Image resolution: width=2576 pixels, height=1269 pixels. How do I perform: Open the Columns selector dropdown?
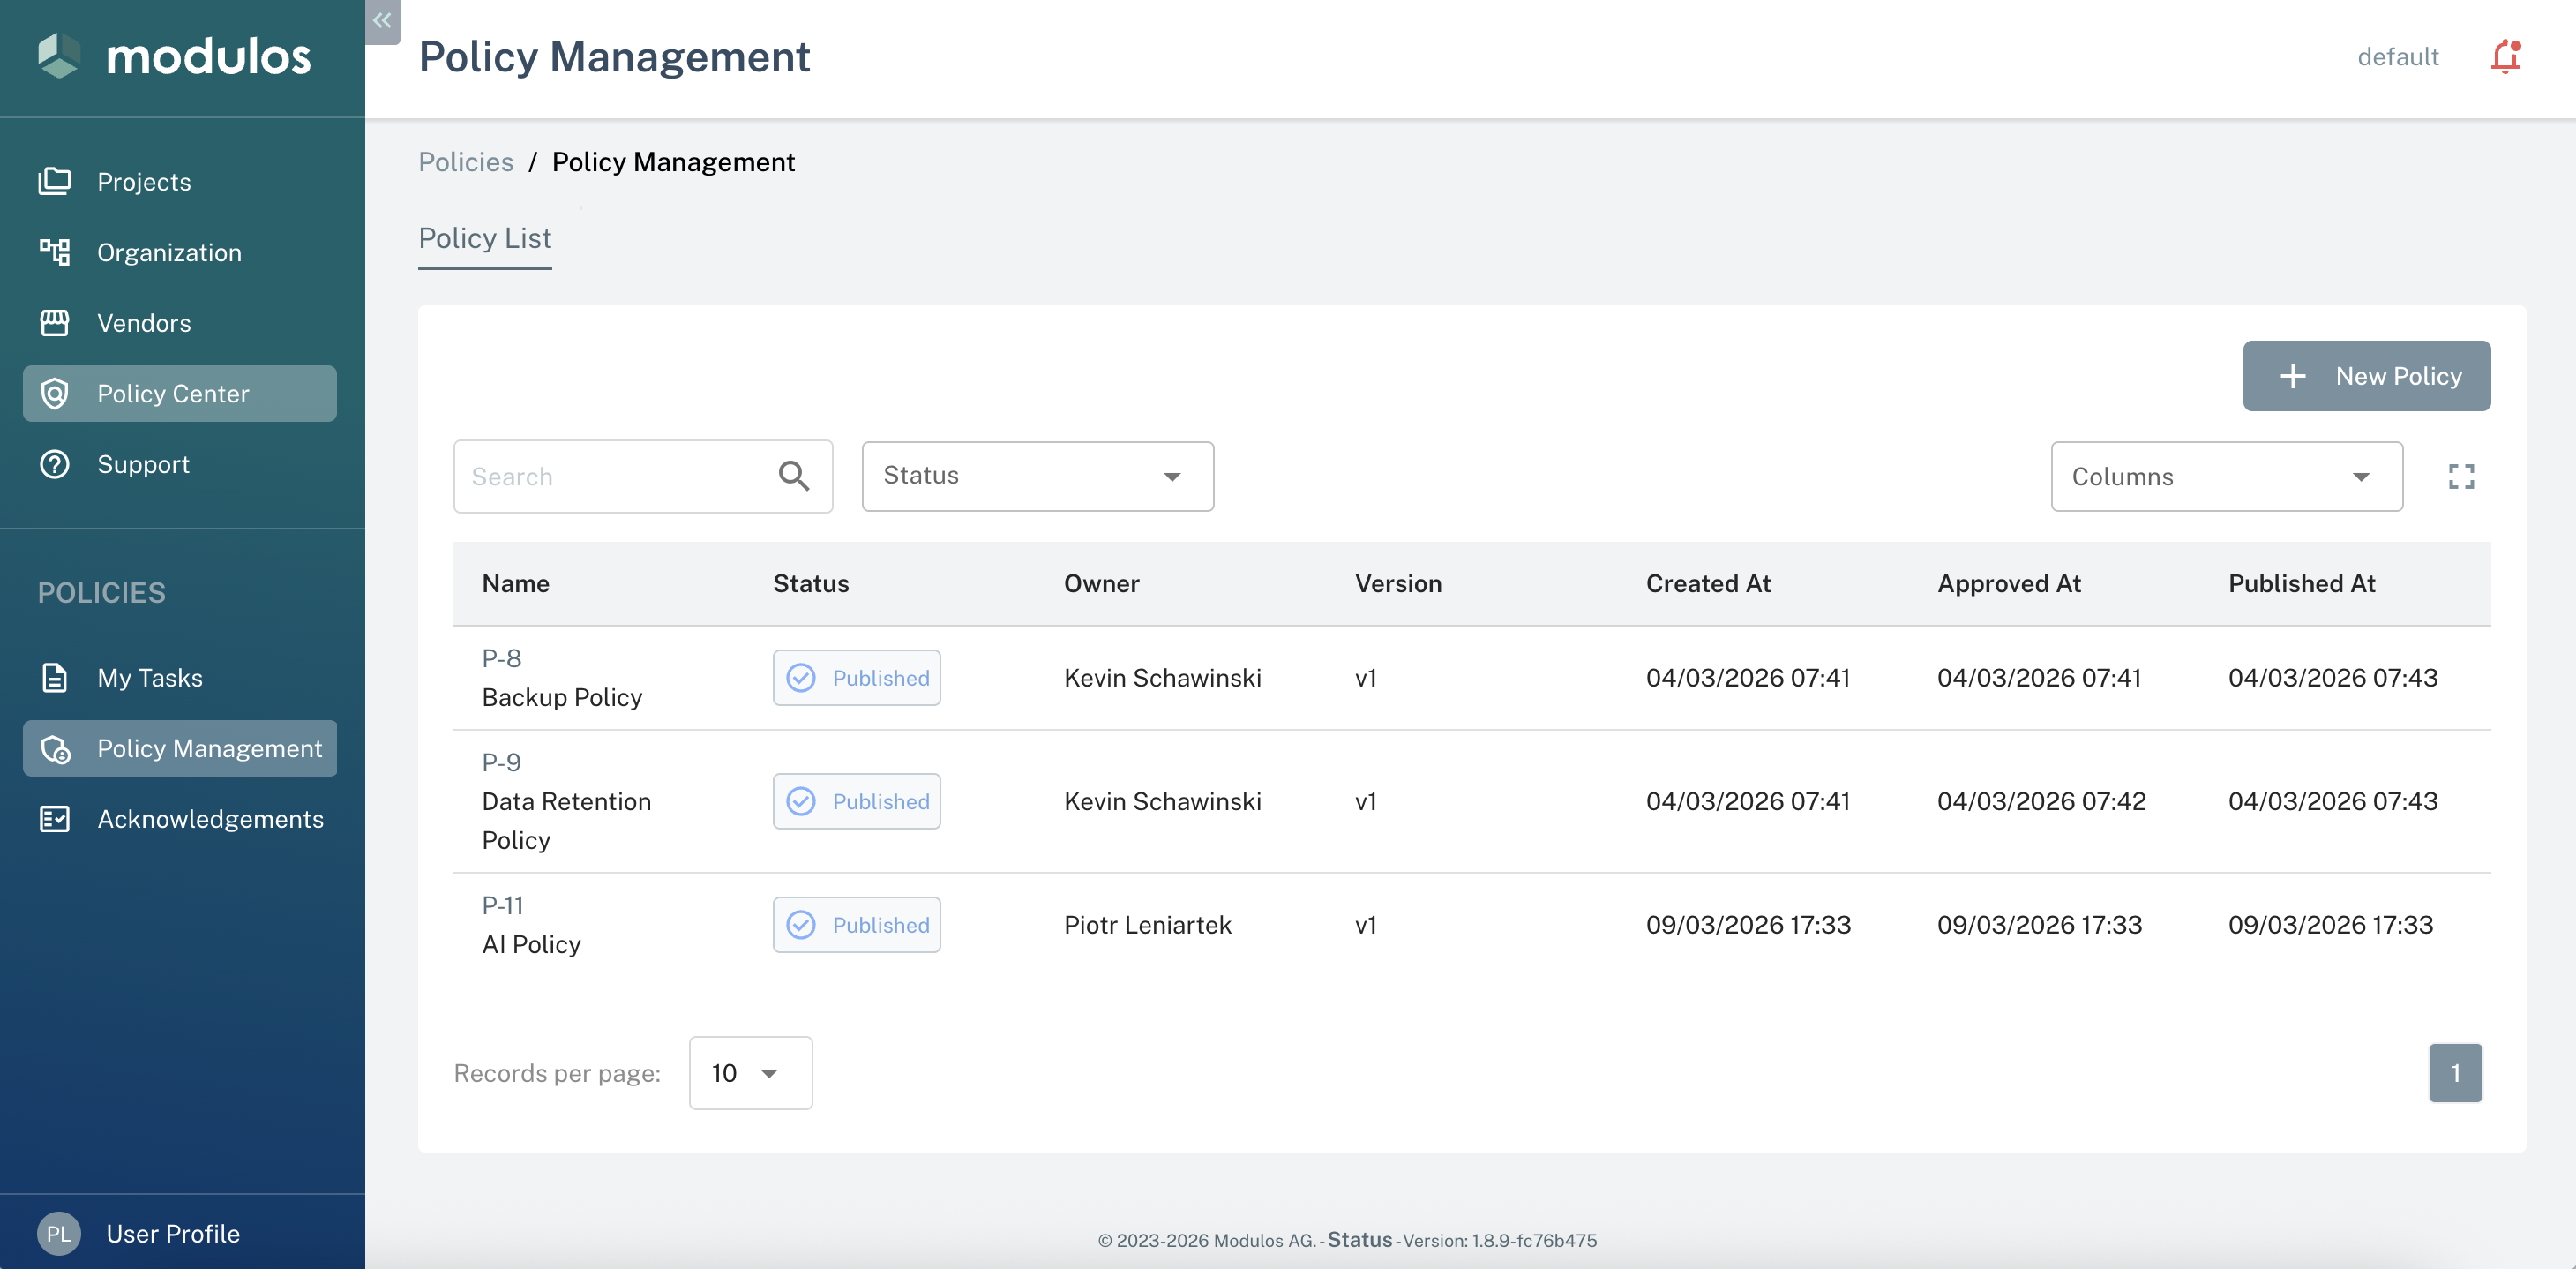pyautogui.click(x=2225, y=476)
